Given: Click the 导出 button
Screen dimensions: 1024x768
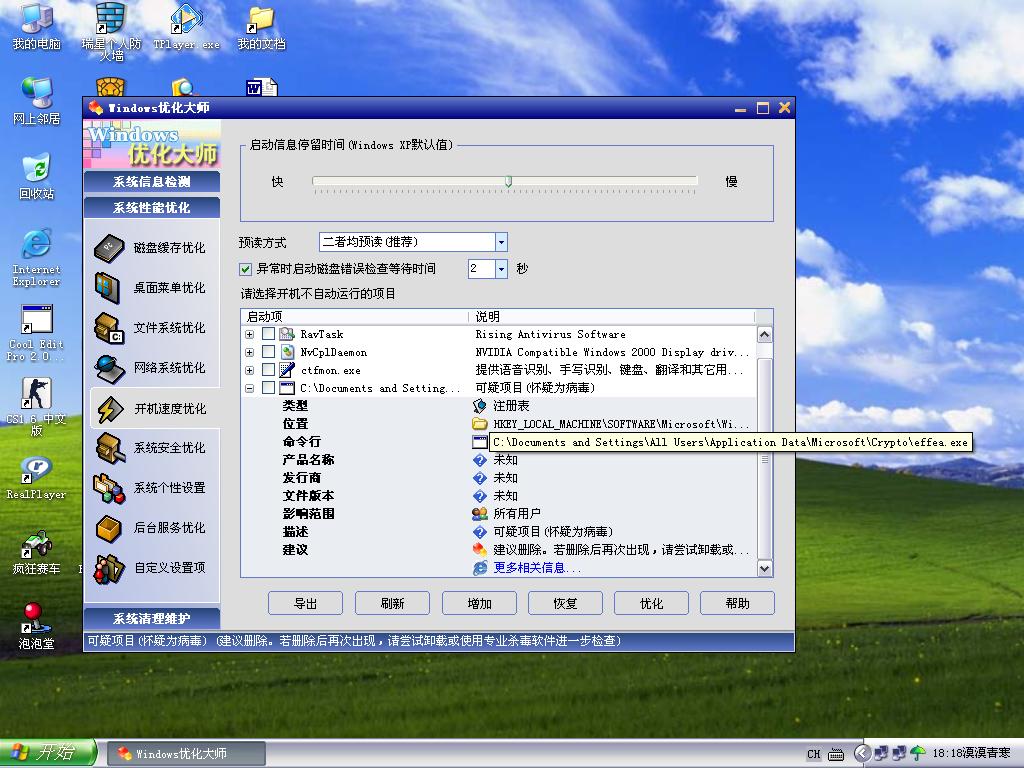Looking at the screenshot, I should pyautogui.click(x=305, y=603).
